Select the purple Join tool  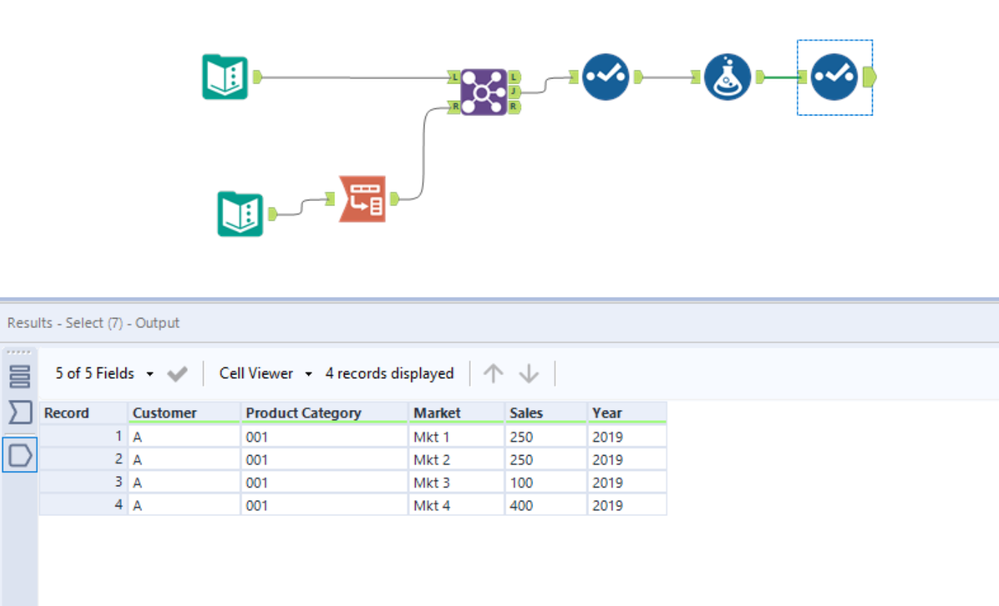pos(484,92)
